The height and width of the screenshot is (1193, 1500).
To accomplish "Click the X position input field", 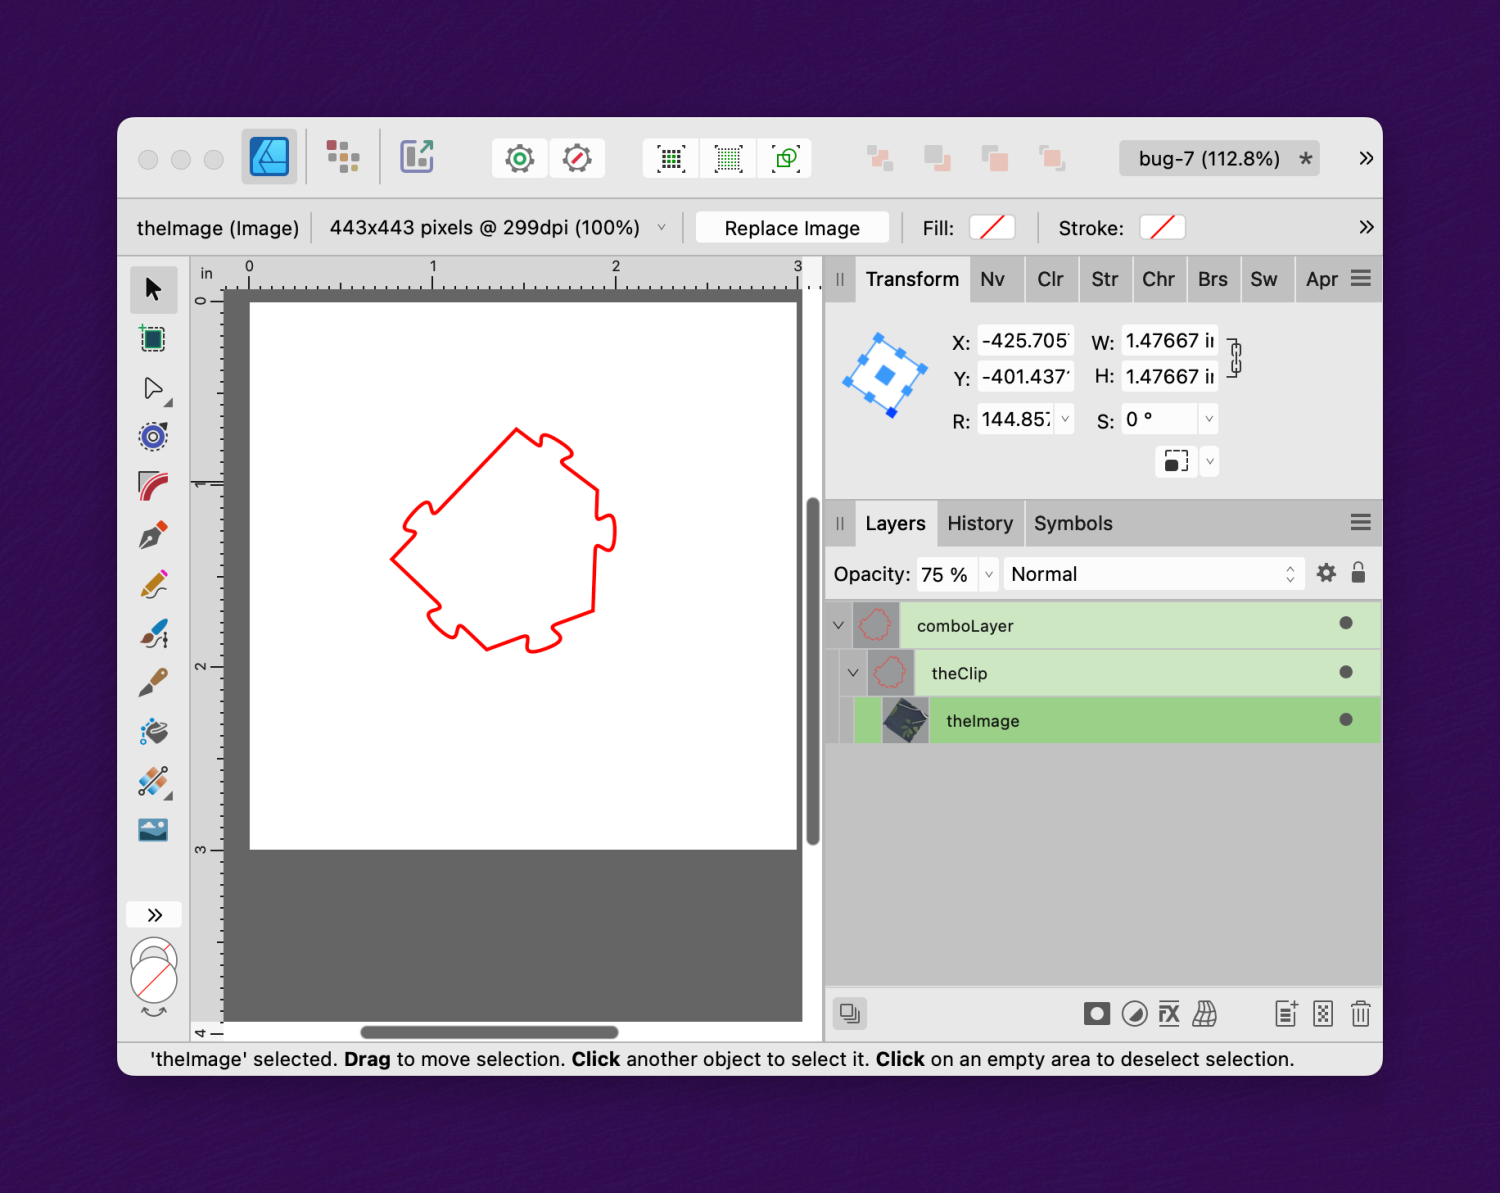I will [1025, 341].
